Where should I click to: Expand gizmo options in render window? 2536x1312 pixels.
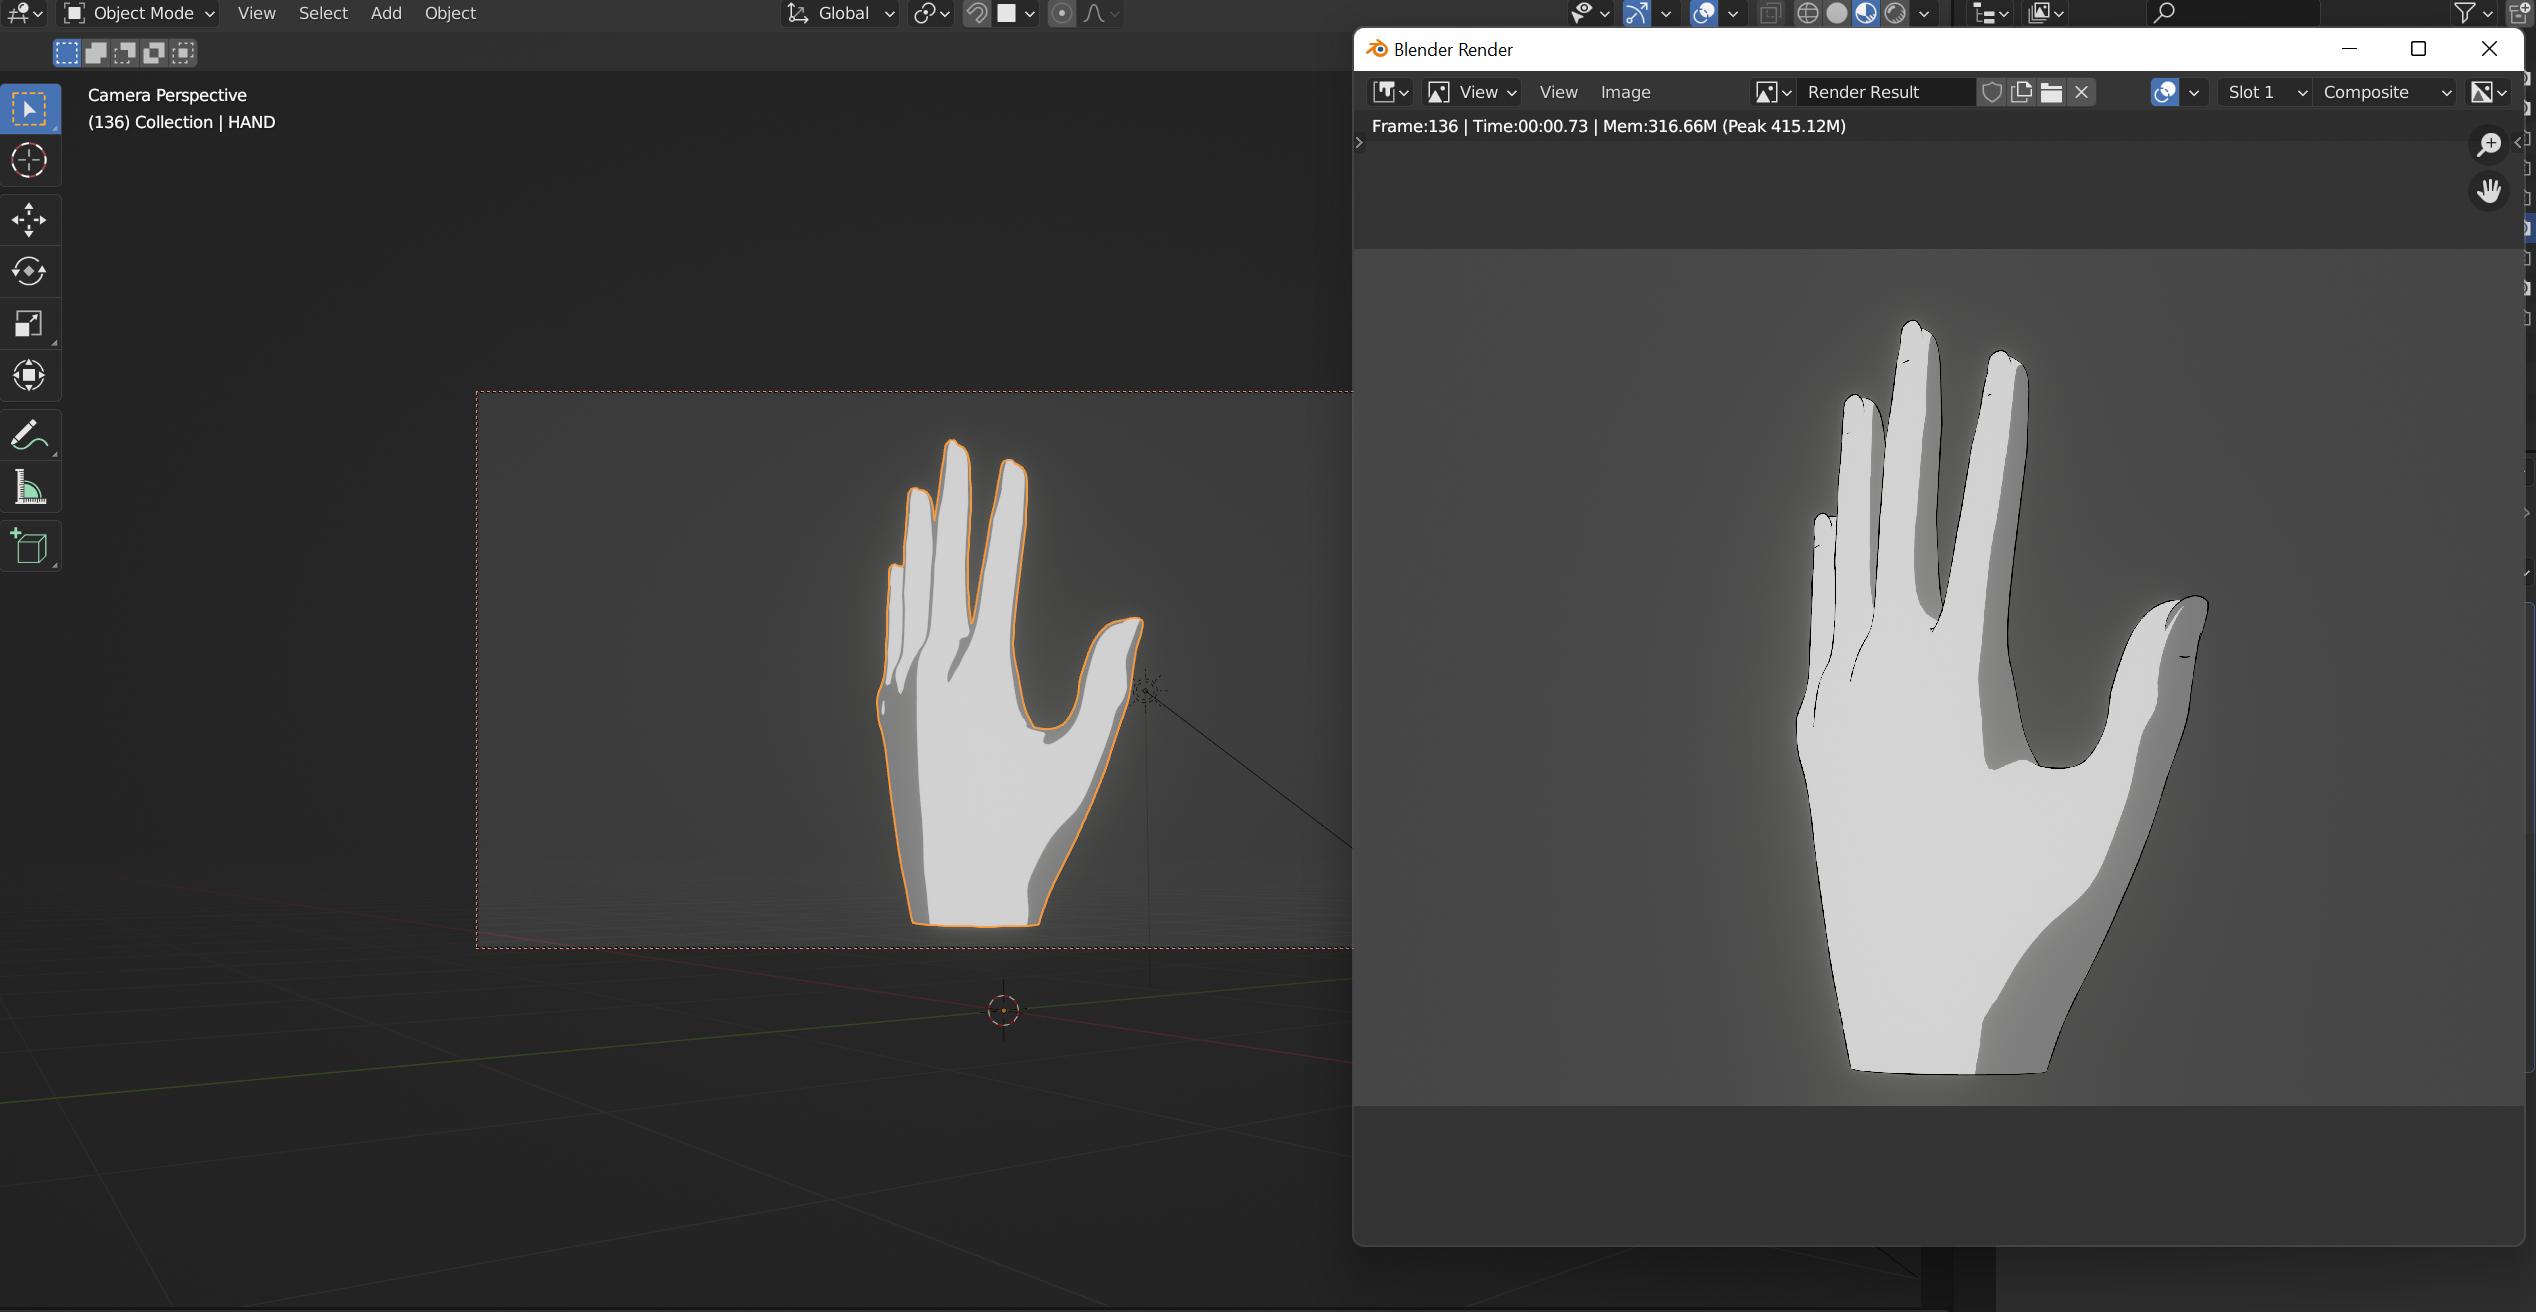2194,92
